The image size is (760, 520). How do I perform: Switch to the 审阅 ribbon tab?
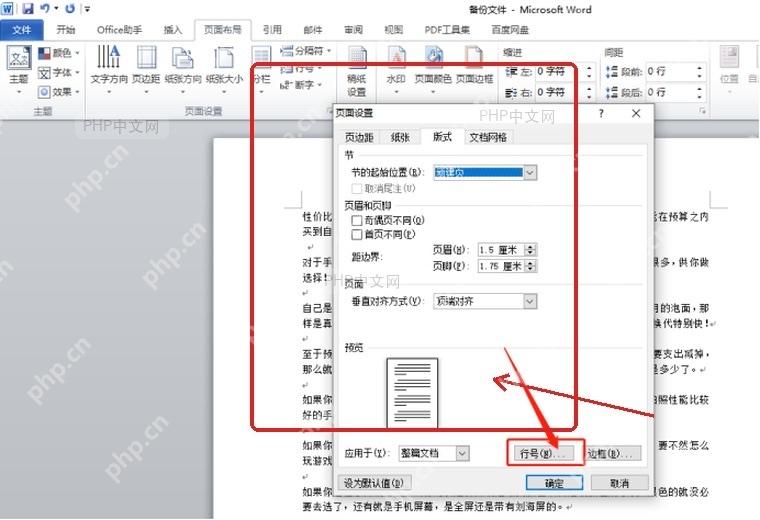pos(353,30)
